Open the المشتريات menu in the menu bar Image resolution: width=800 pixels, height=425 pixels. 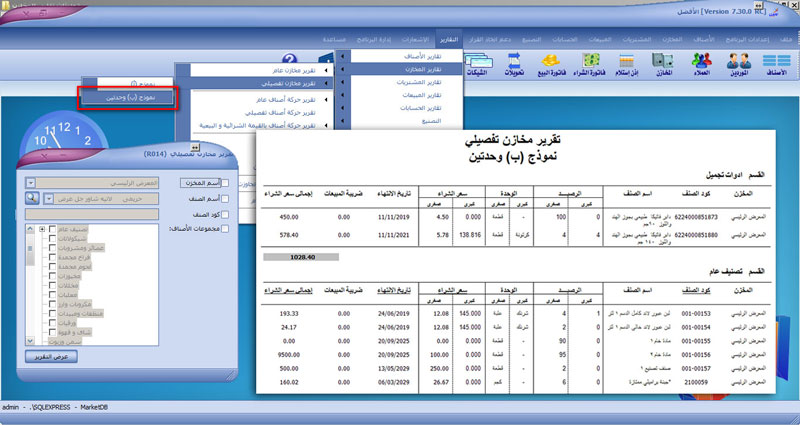point(636,39)
